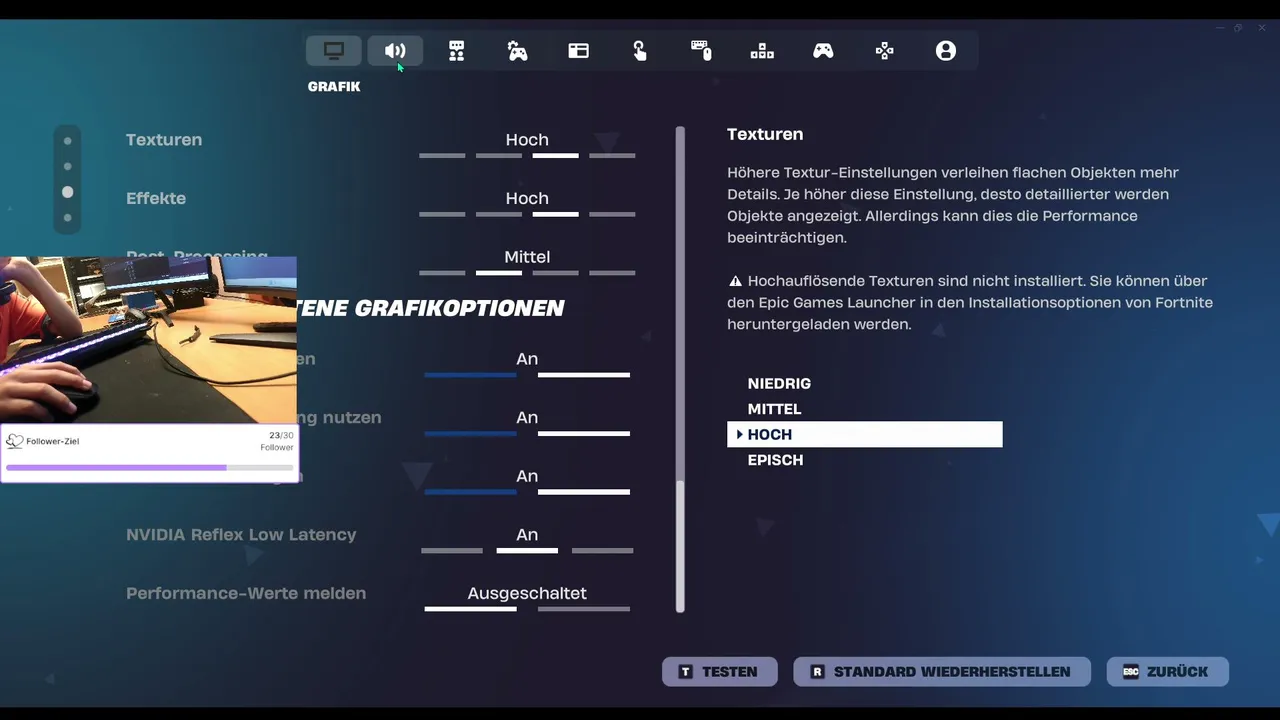Select the Performance-Werte melden label
Screen dimensions: 1280x720
pos(246,593)
